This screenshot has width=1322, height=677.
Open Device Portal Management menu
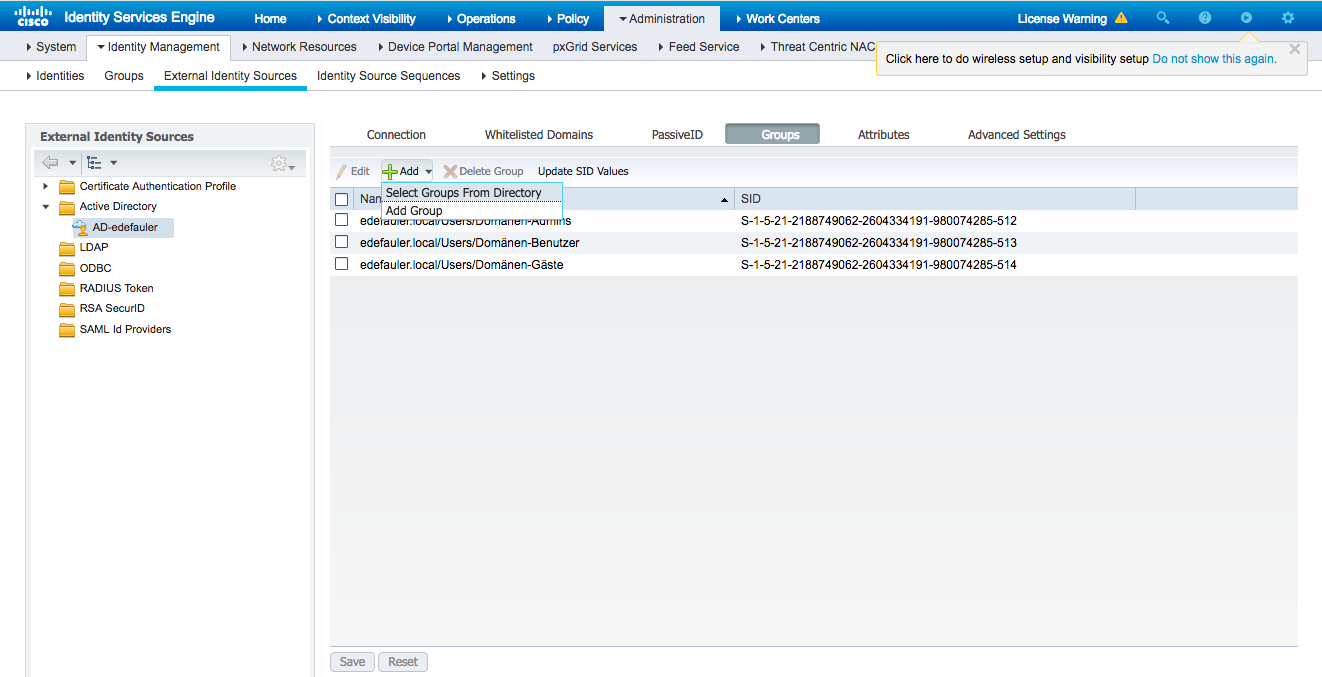tap(454, 47)
